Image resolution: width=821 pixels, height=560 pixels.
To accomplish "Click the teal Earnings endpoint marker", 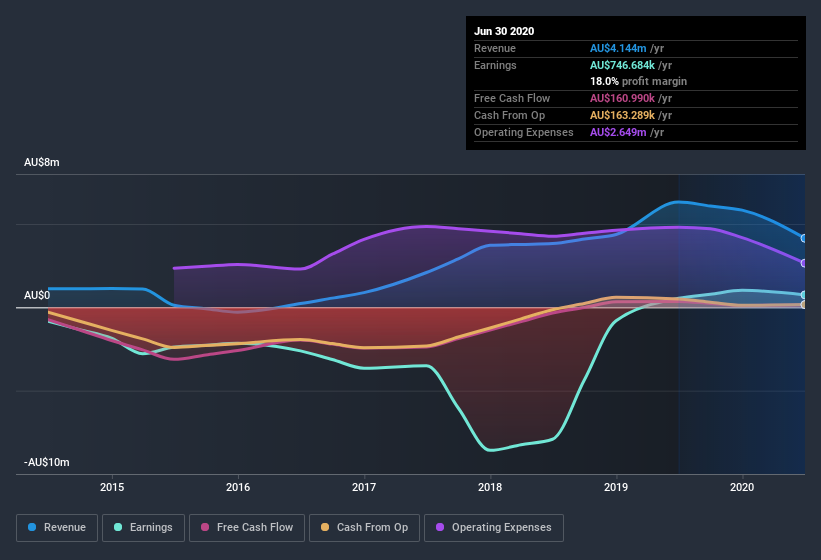I will pos(804,295).
